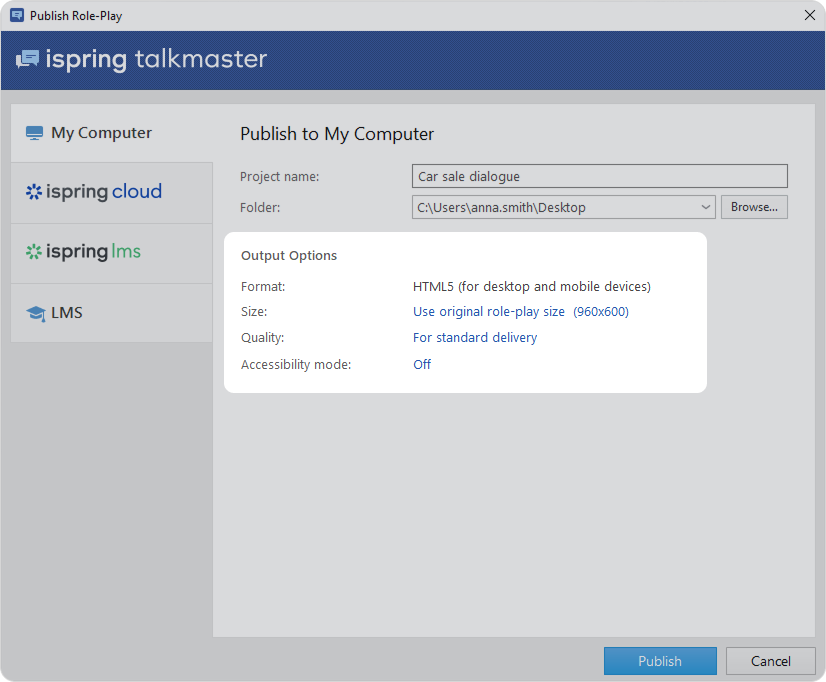Go to the LMS tab label
Viewport: 826px width, 682px height.
67,313
